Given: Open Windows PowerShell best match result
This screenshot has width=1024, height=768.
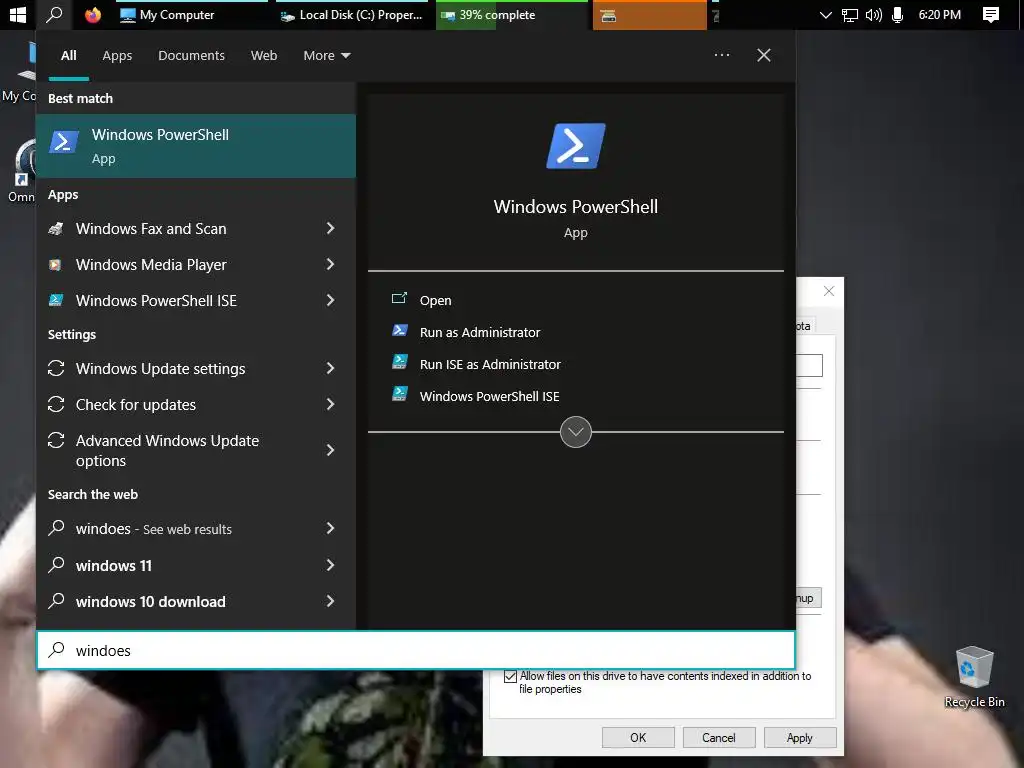Looking at the screenshot, I should [x=196, y=146].
